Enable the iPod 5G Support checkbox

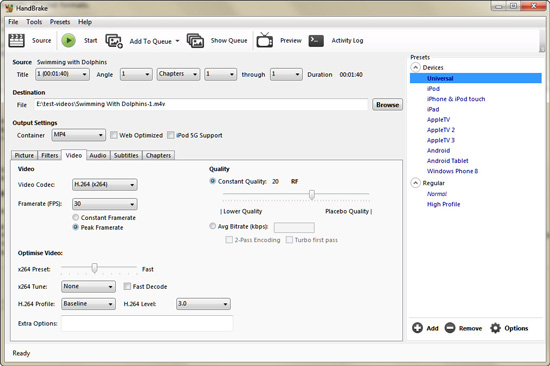pos(170,135)
